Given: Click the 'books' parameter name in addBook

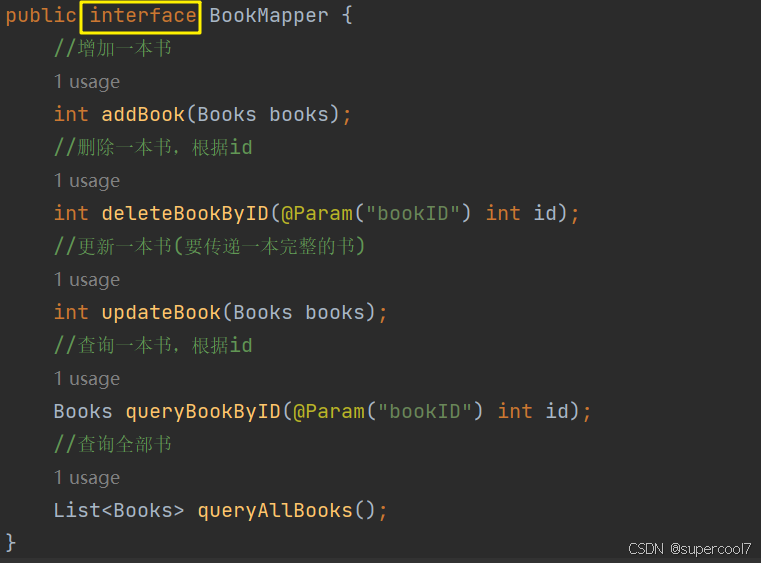Looking at the screenshot, I should (299, 115).
